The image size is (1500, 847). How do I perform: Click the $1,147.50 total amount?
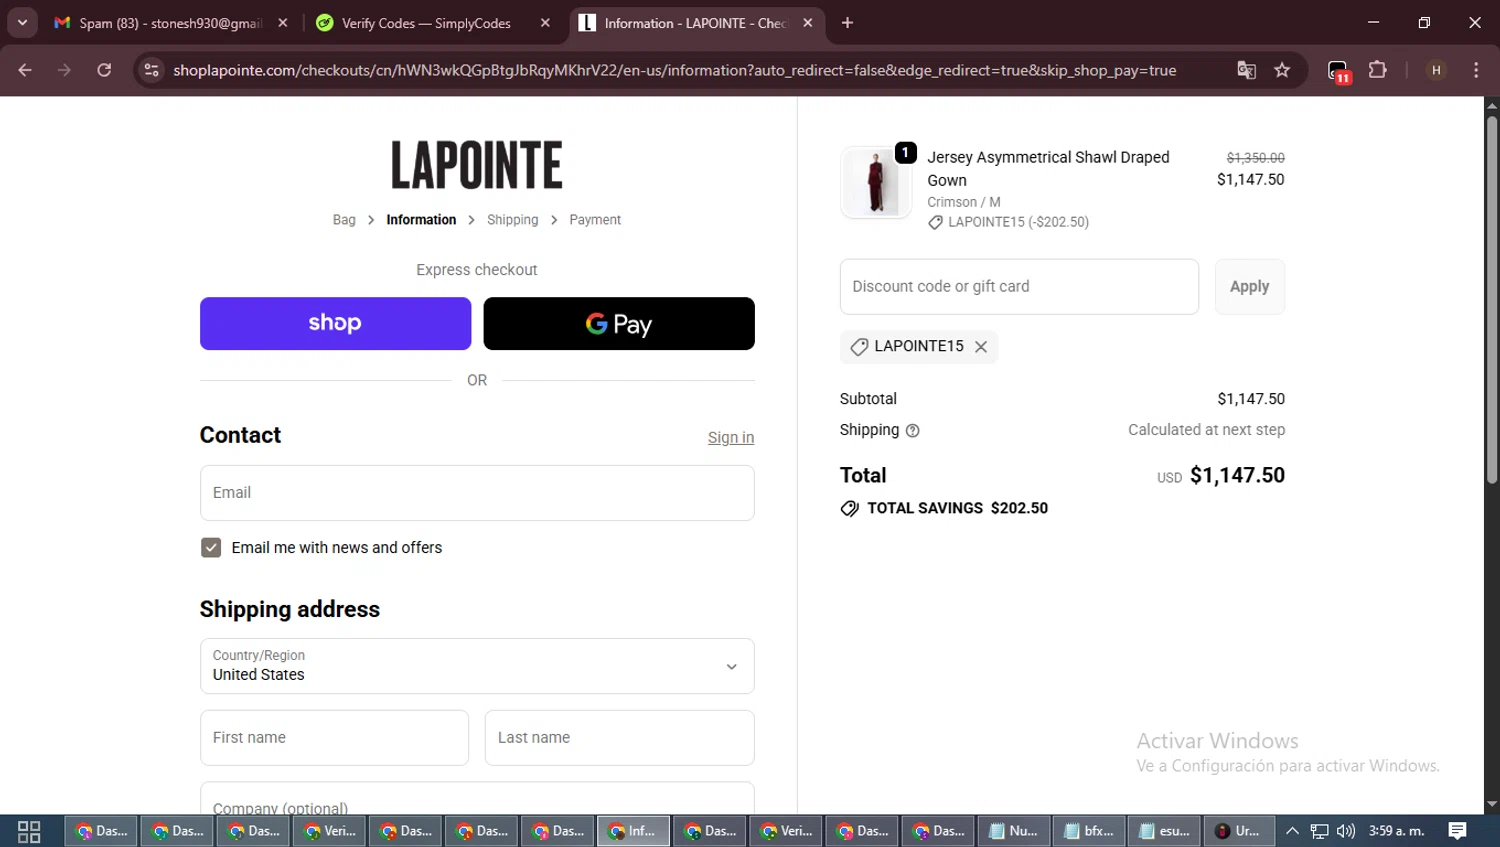click(x=1237, y=475)
